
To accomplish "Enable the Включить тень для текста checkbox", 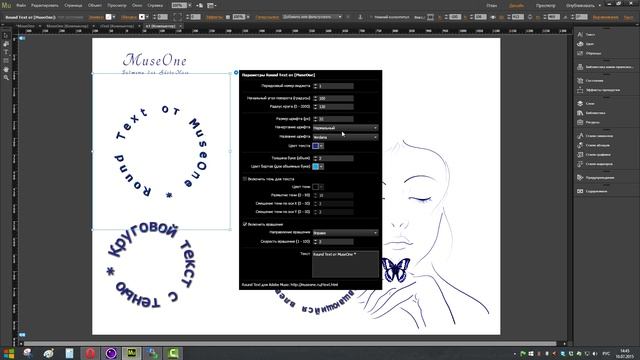I will point(245,179).
